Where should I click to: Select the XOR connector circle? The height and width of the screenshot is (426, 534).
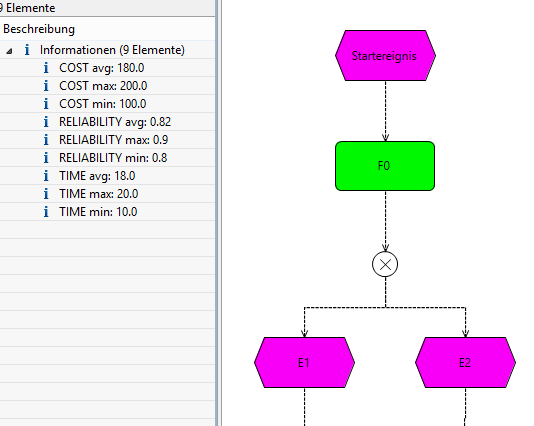[385, 264]
